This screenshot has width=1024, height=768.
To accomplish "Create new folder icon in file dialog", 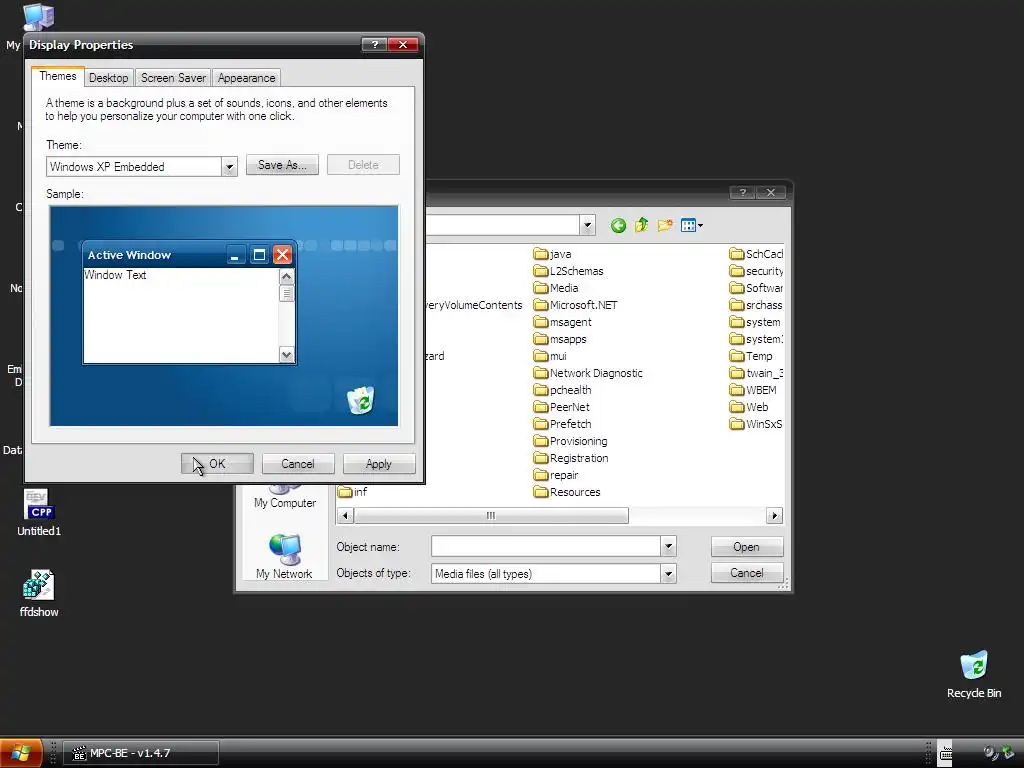I will [665, 225].
